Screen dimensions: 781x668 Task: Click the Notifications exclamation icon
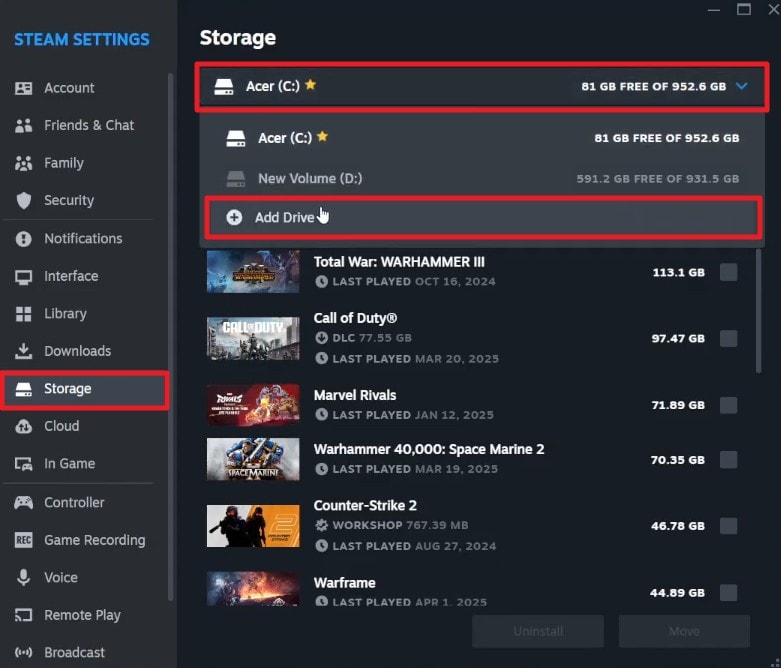[23, 239]
